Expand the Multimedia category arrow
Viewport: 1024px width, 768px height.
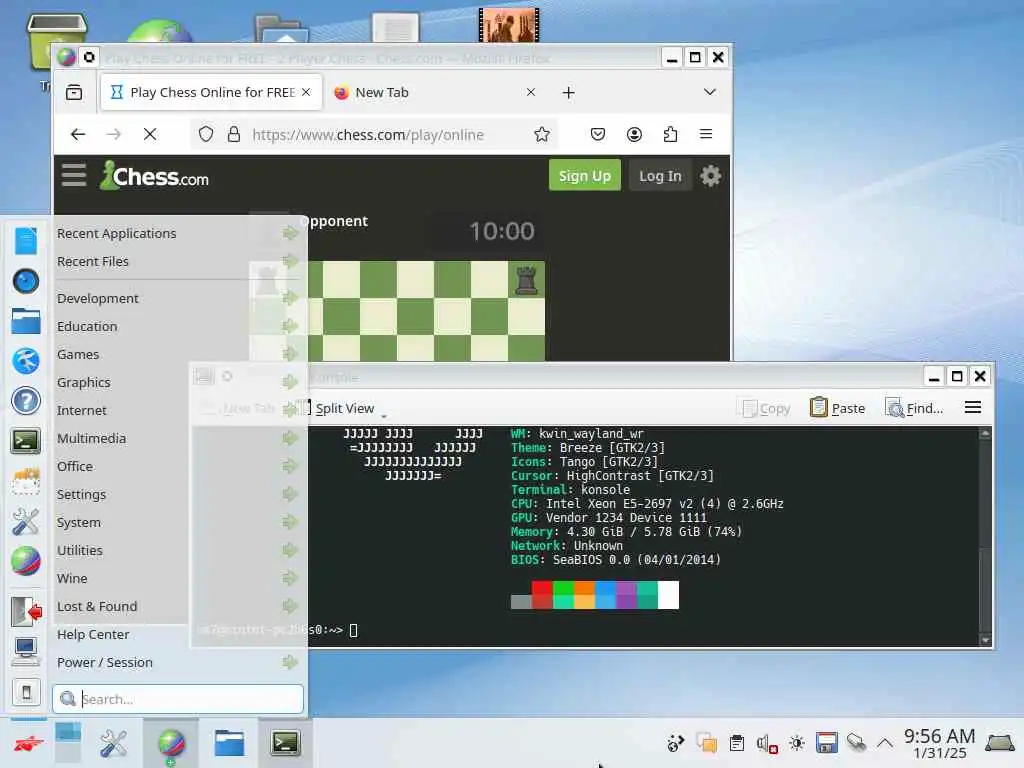tap(290, 438)
